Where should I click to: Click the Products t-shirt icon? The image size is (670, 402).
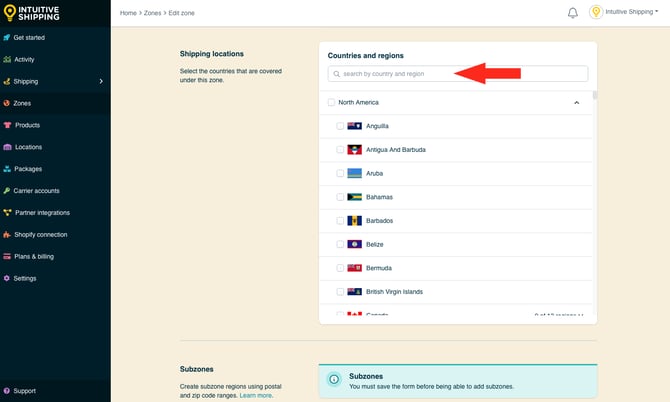(7, 125)
